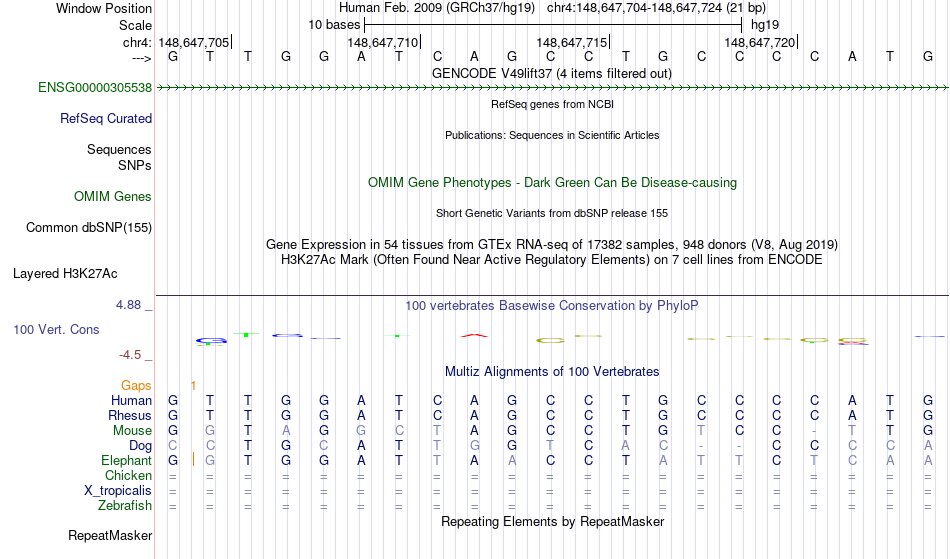Click the Human species row label
The height and width of the screenshot is (559, 950).
[x=131, y=401]
